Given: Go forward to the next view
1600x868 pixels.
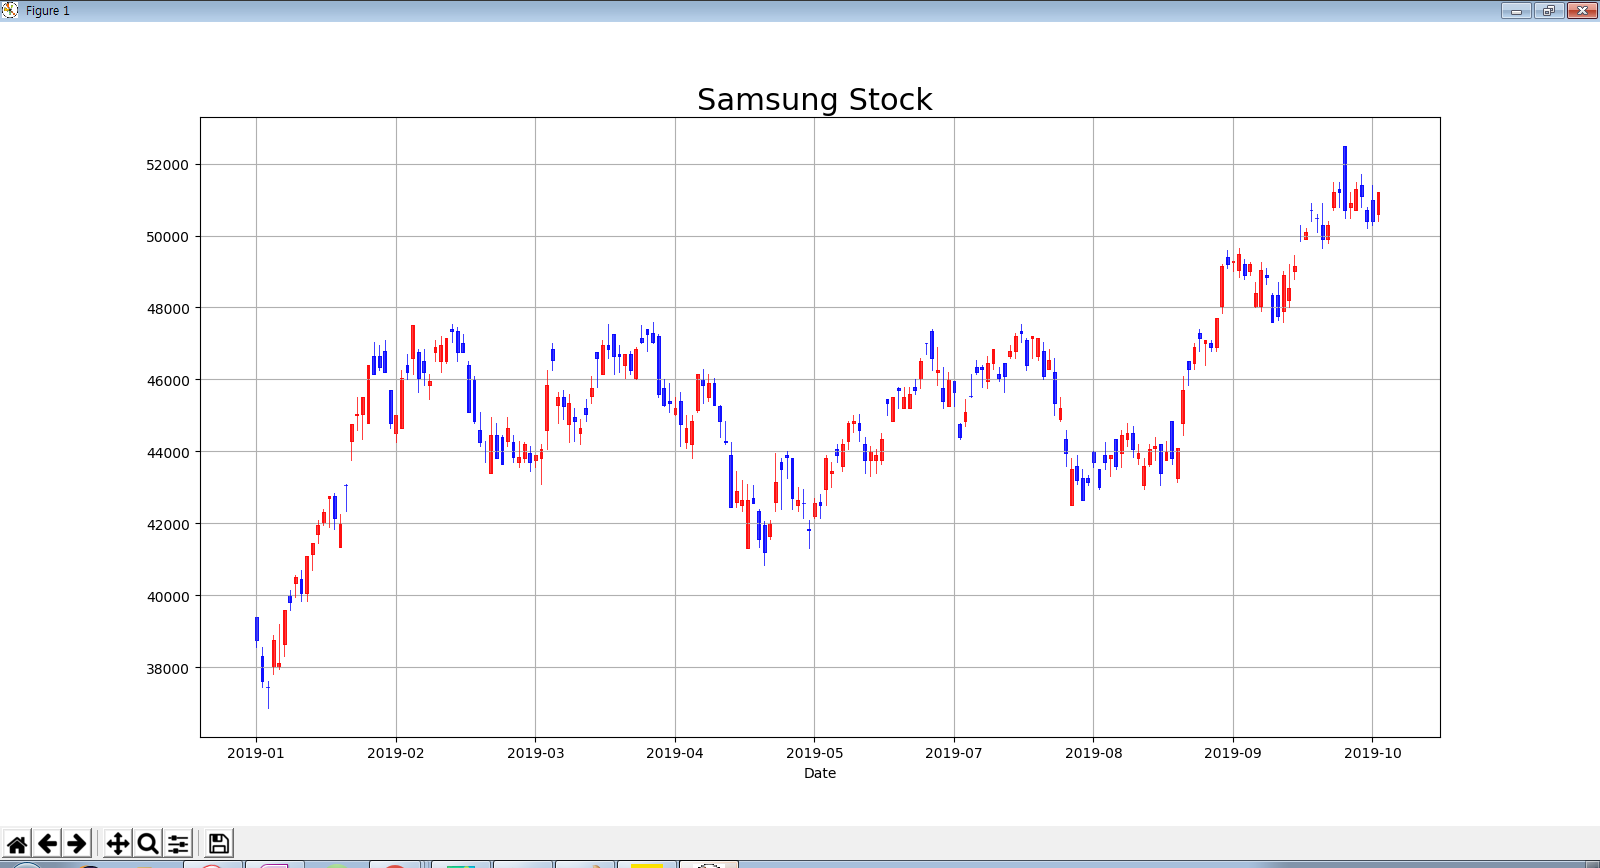Looking at the screenshot, I should (77, 843).
